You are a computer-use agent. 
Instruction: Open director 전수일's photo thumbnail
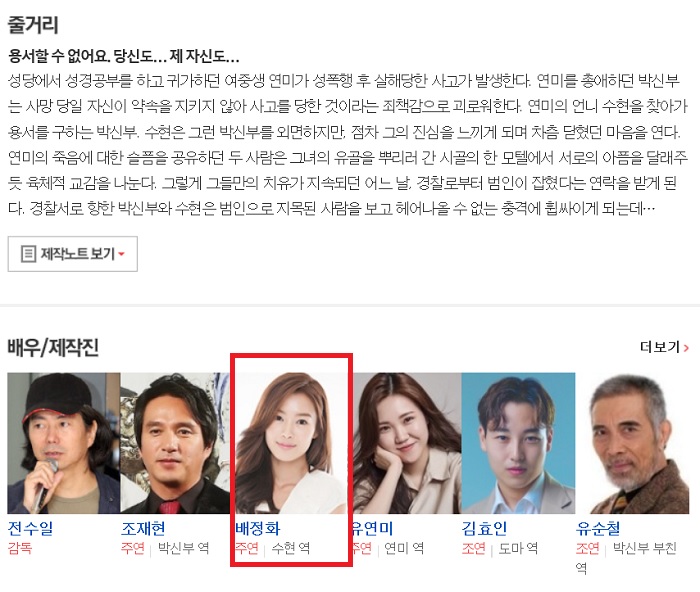pyautogui.click(x=64, y=443)
